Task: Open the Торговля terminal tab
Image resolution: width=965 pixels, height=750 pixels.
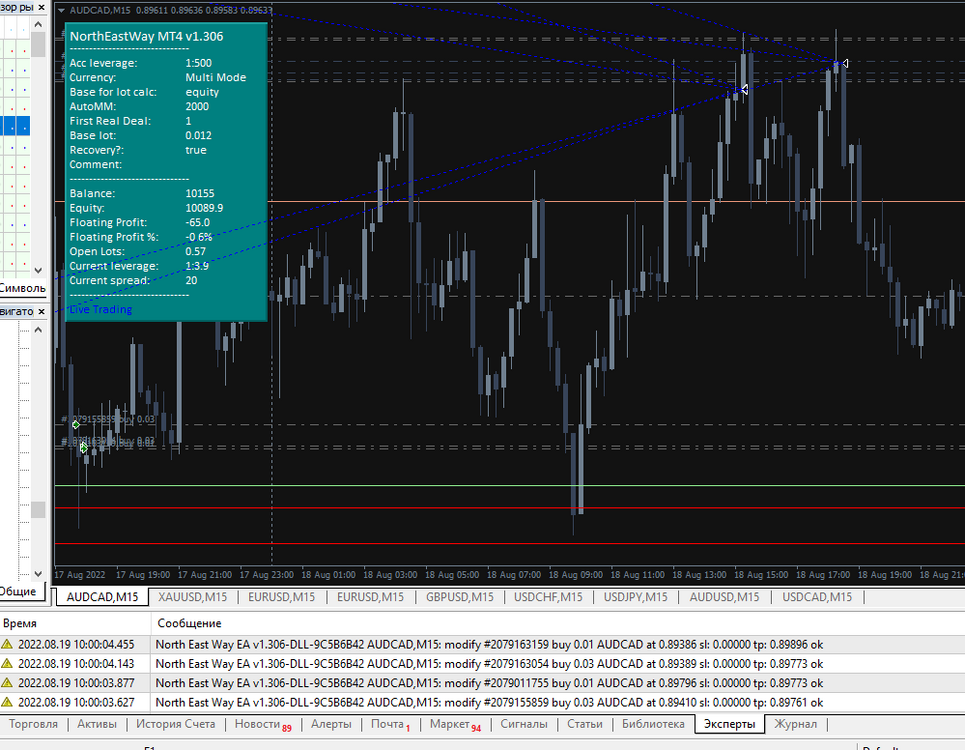Action: click(33, 724)
